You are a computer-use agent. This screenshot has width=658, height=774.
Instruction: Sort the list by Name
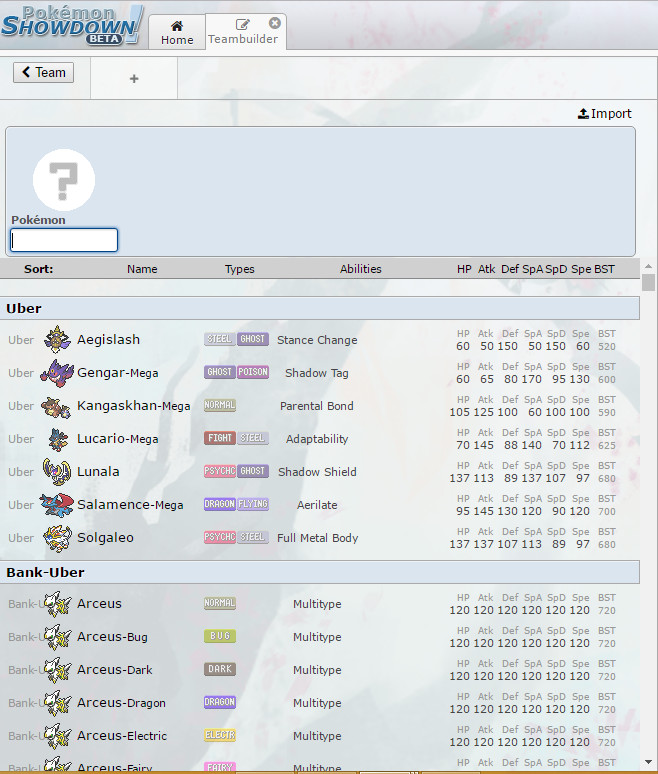click(x=142, y=269)
